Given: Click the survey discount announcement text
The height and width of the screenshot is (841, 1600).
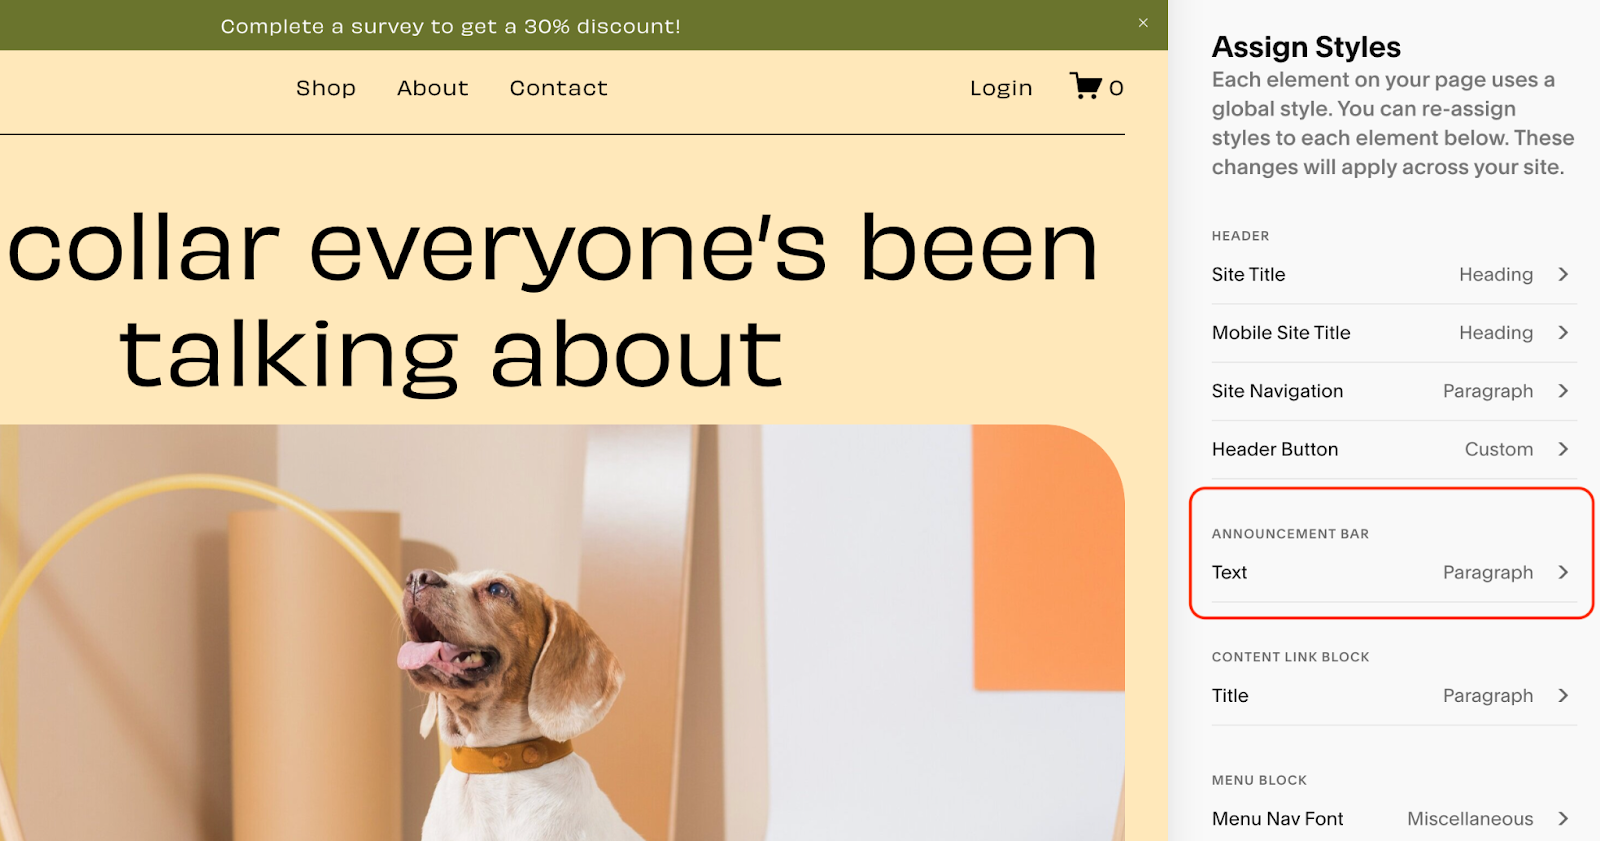Looking at the screenshot, I should (x=450, y=26).
